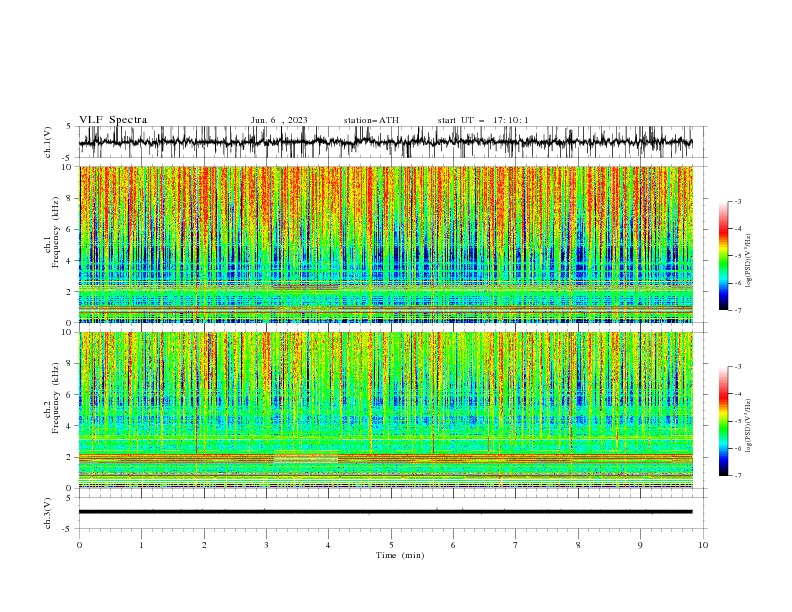This screenshot has width=792, height=612.
Task: Click time axis tick label 0
Action: [79, 545]
